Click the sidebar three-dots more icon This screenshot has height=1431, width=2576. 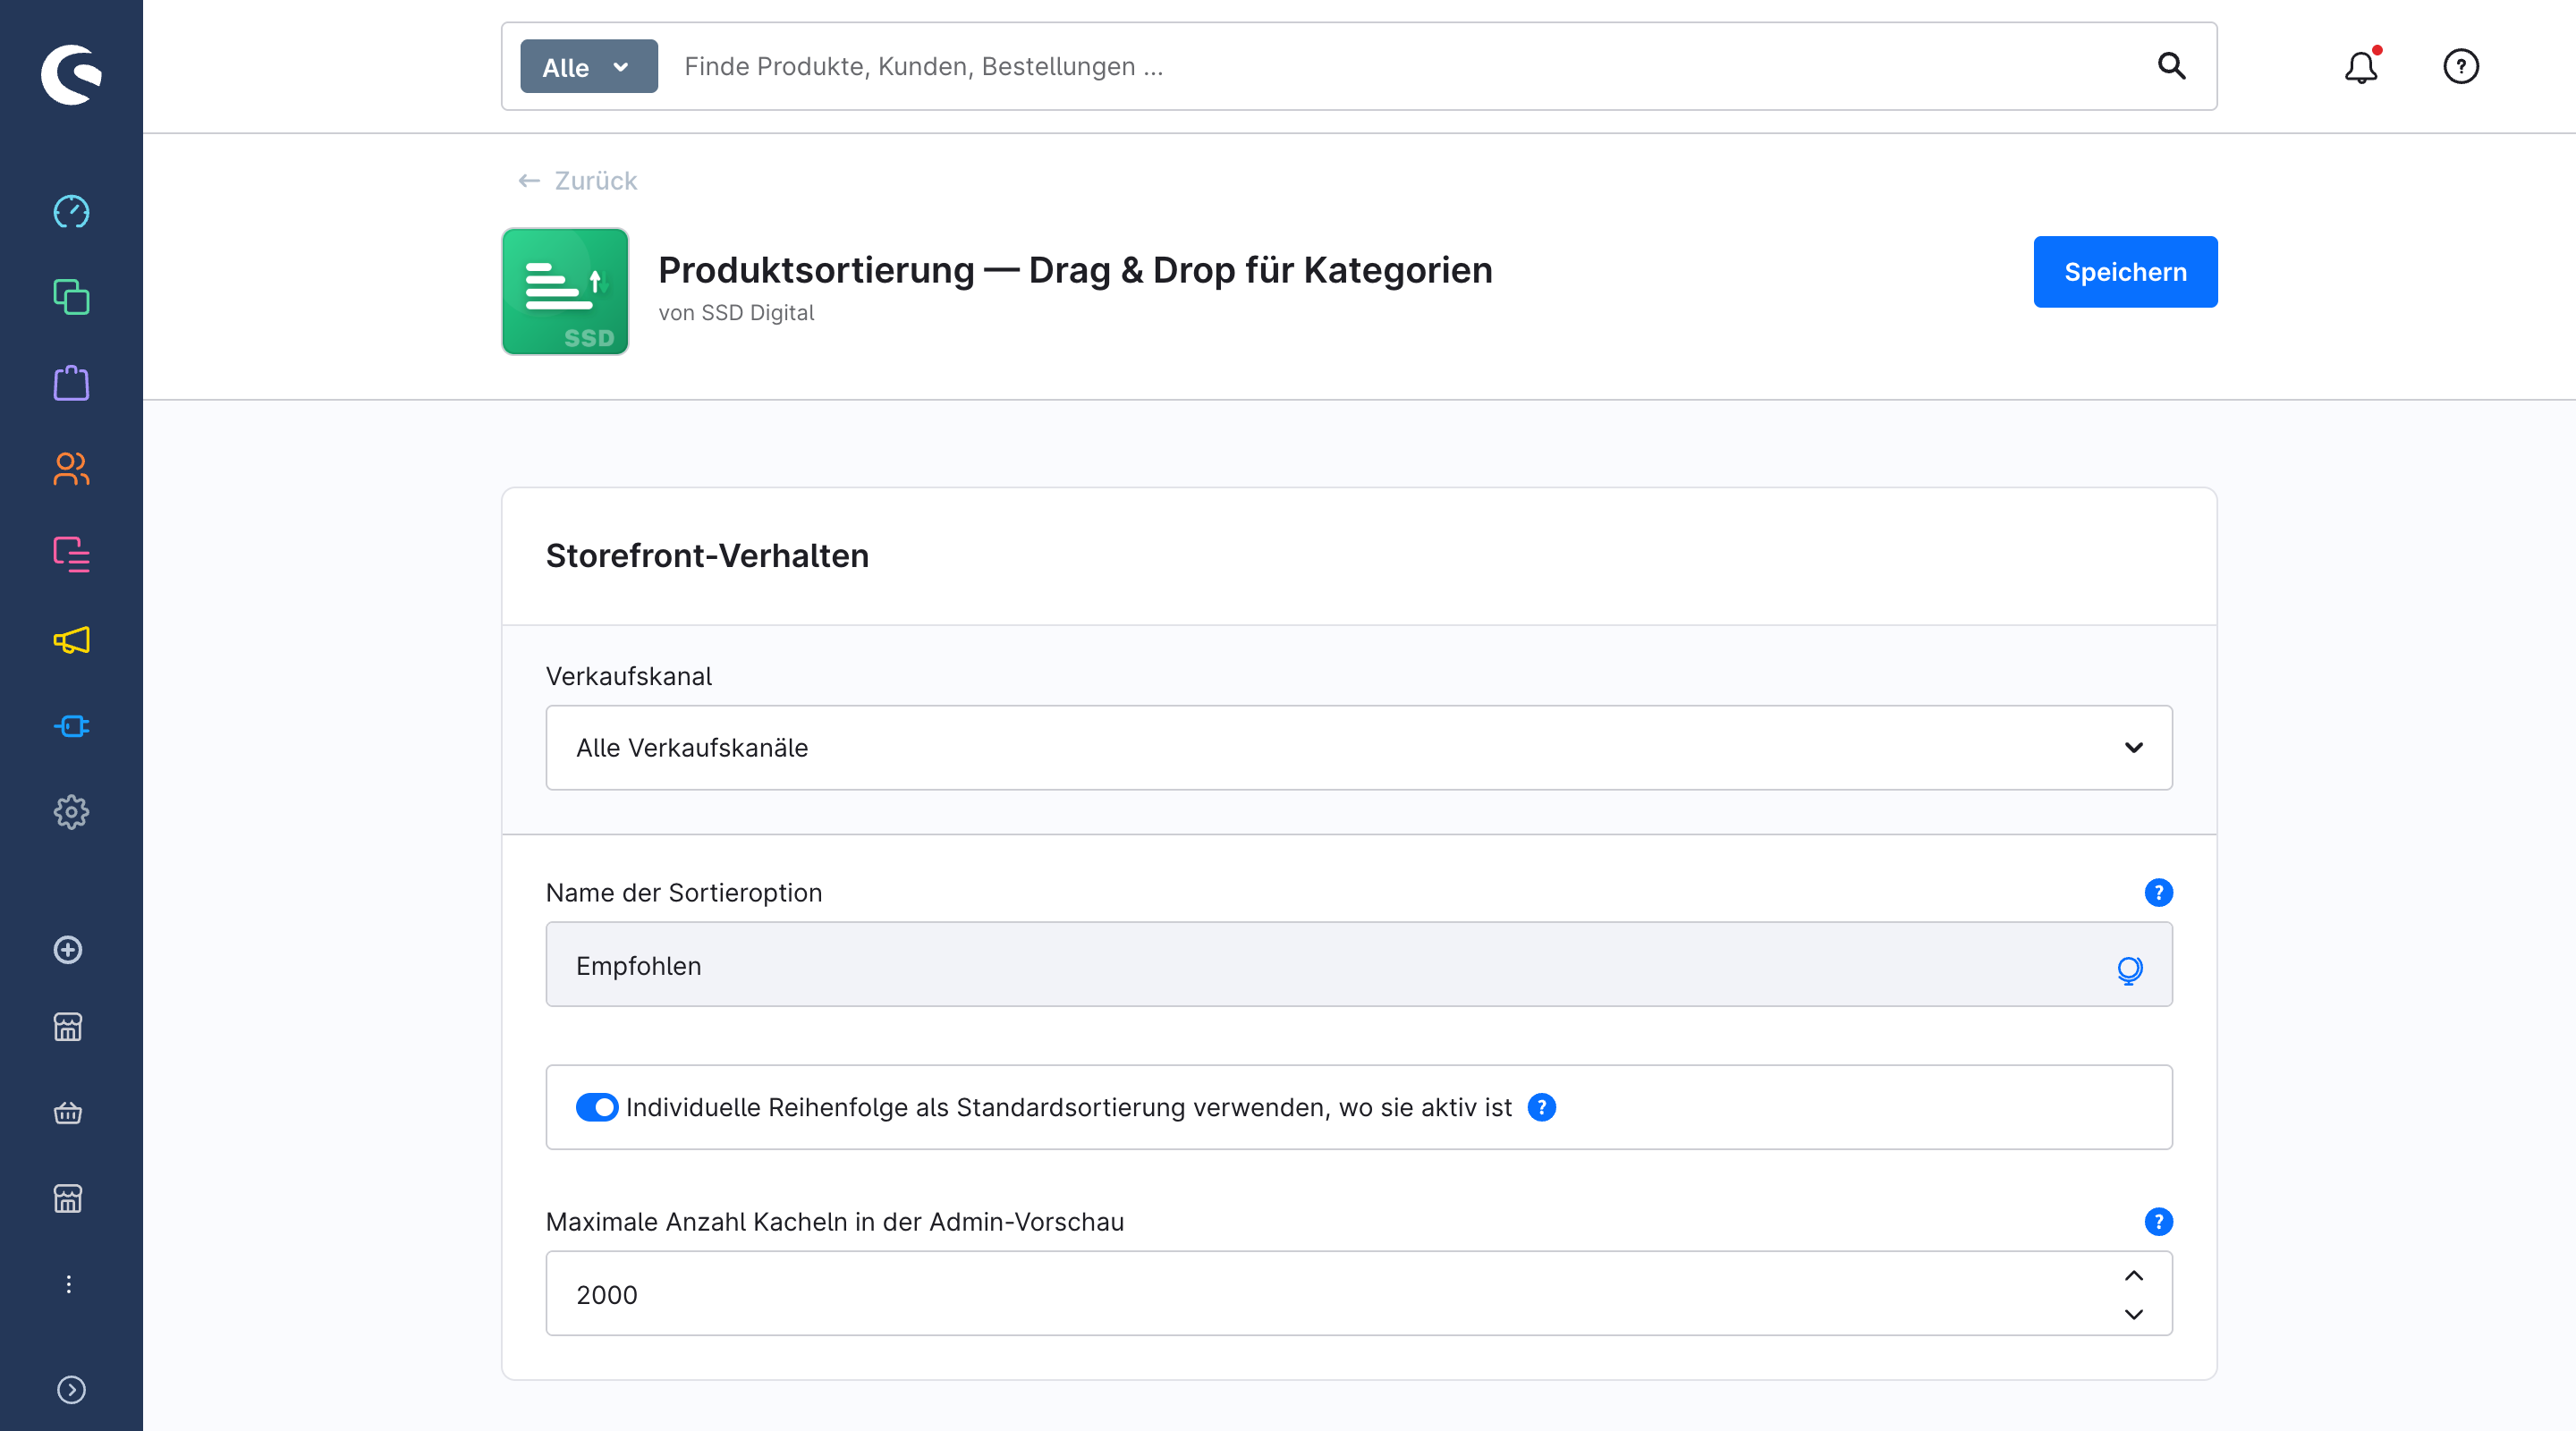point(68,1284)
